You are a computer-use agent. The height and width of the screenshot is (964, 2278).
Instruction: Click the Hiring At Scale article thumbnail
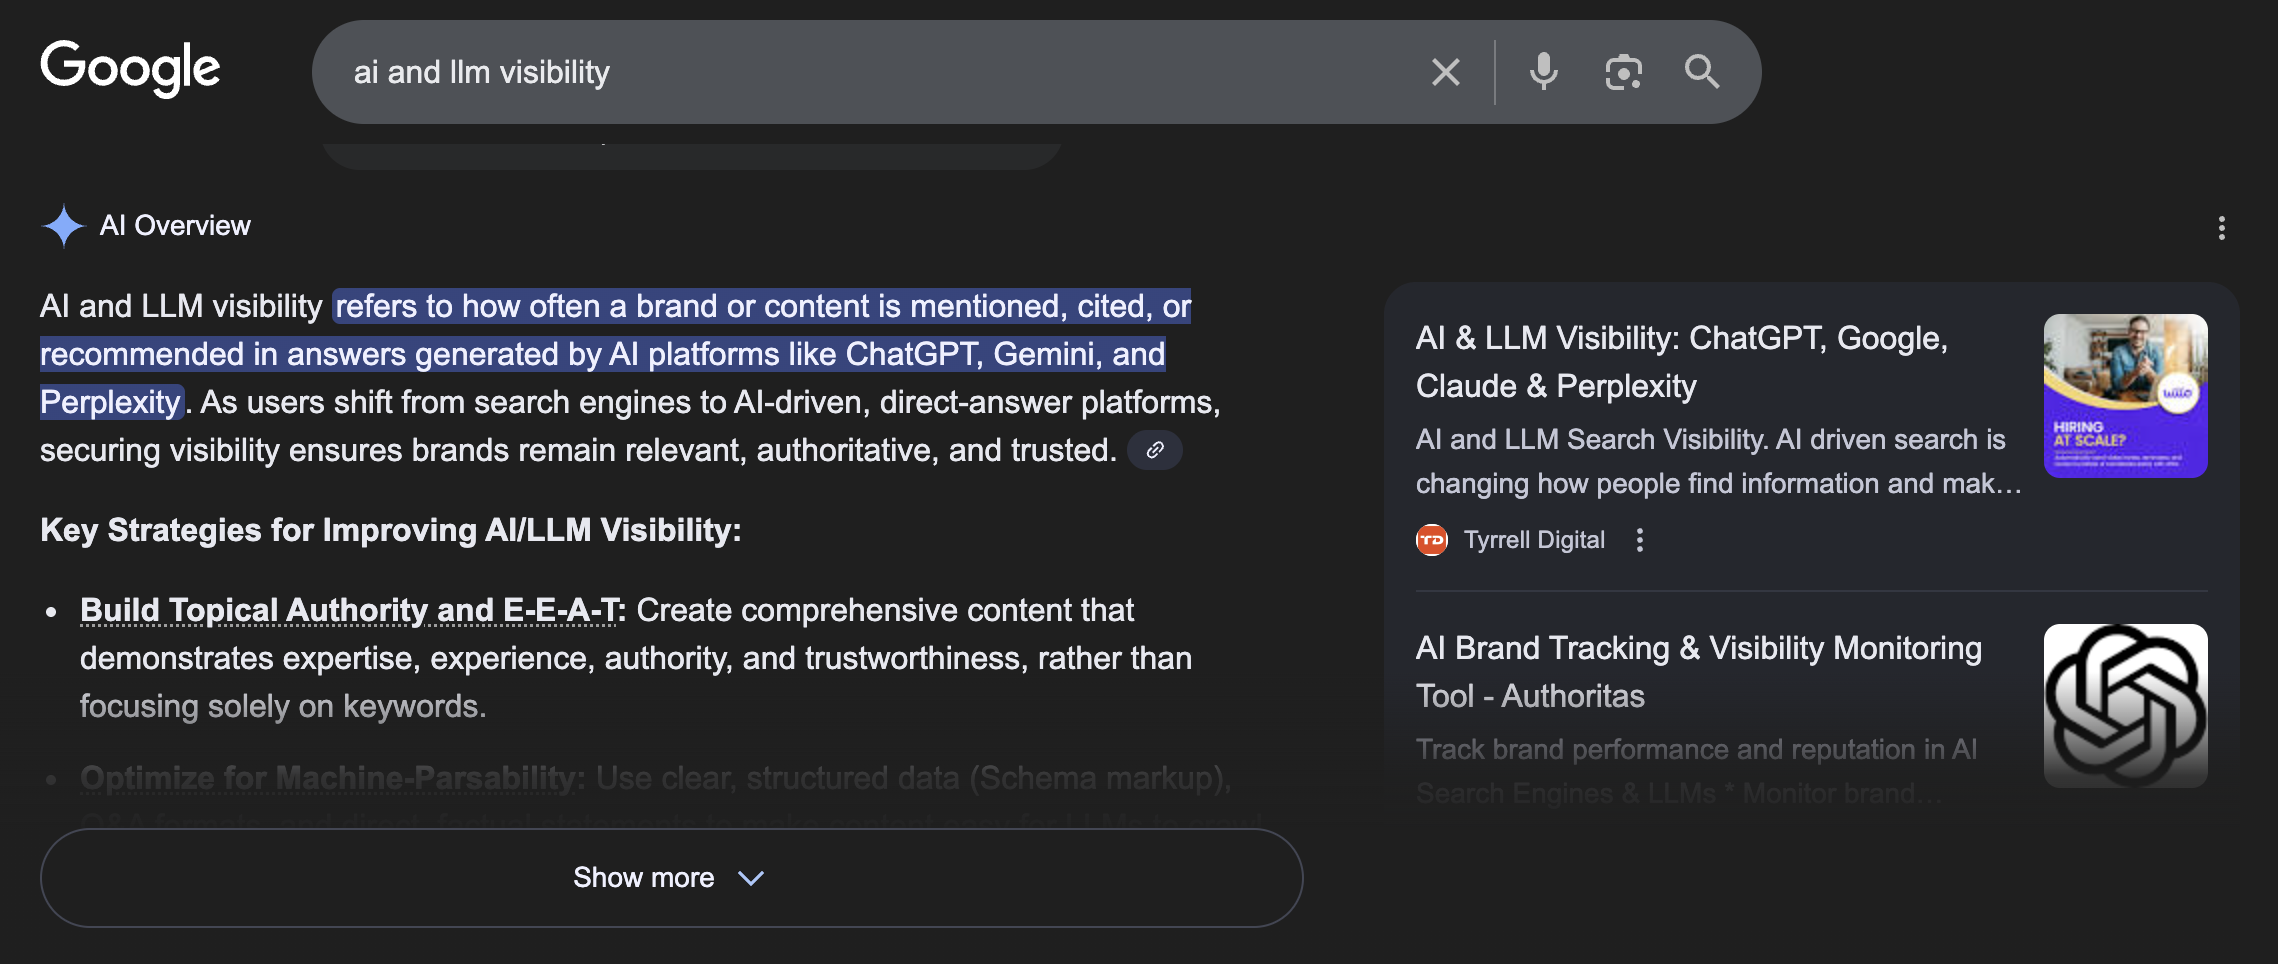[2125, 396]
